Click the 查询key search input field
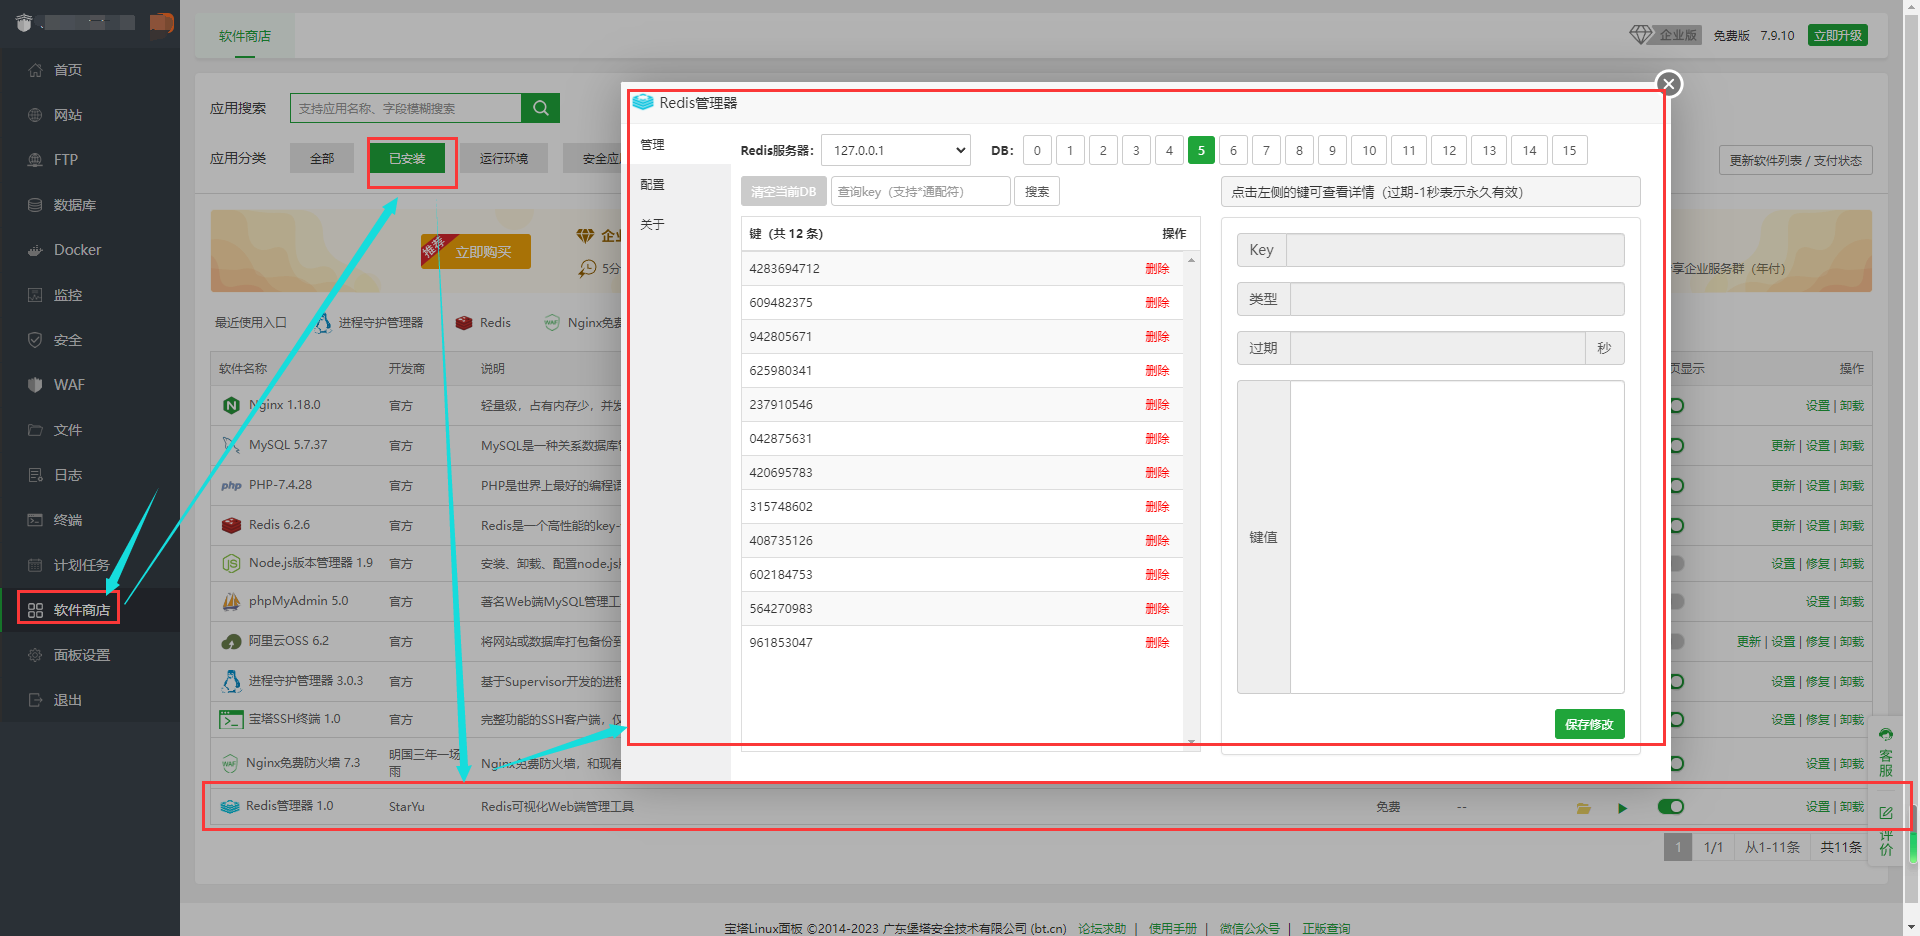 920,192
